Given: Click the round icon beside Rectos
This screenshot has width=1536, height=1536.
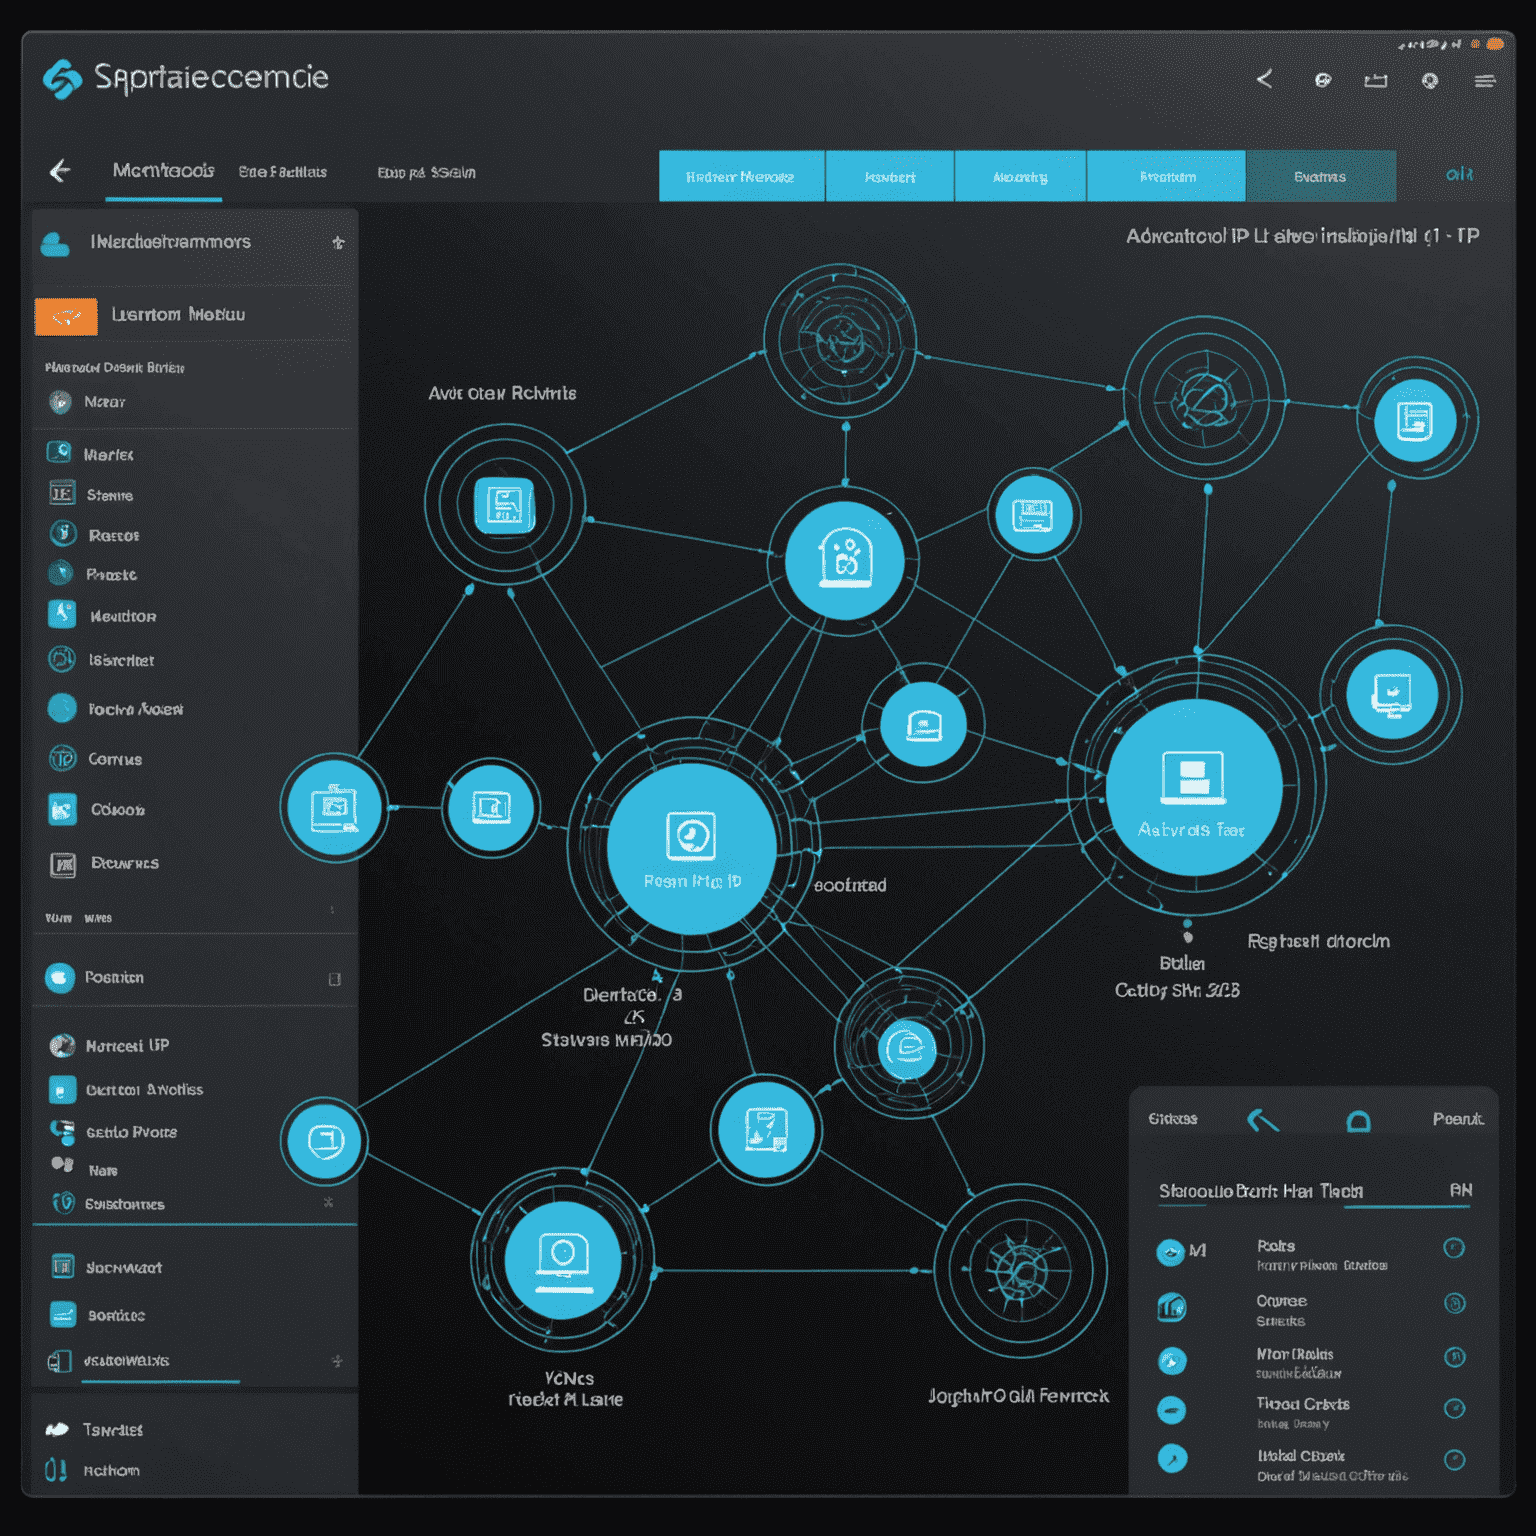Looking at the screenshot, I should [x=63, y=534].
